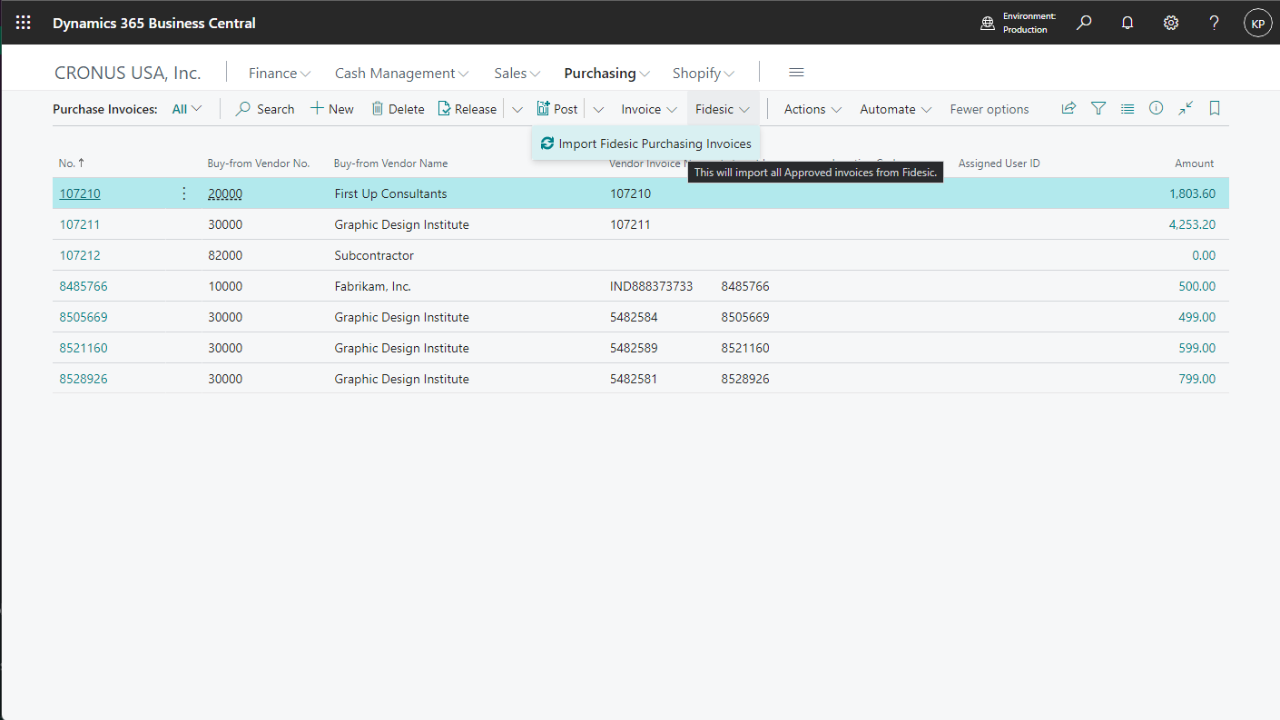The height and width of the screenshot is (720, 1280).
Task: Open row options dots for 107210
Action: pos(184,194)
